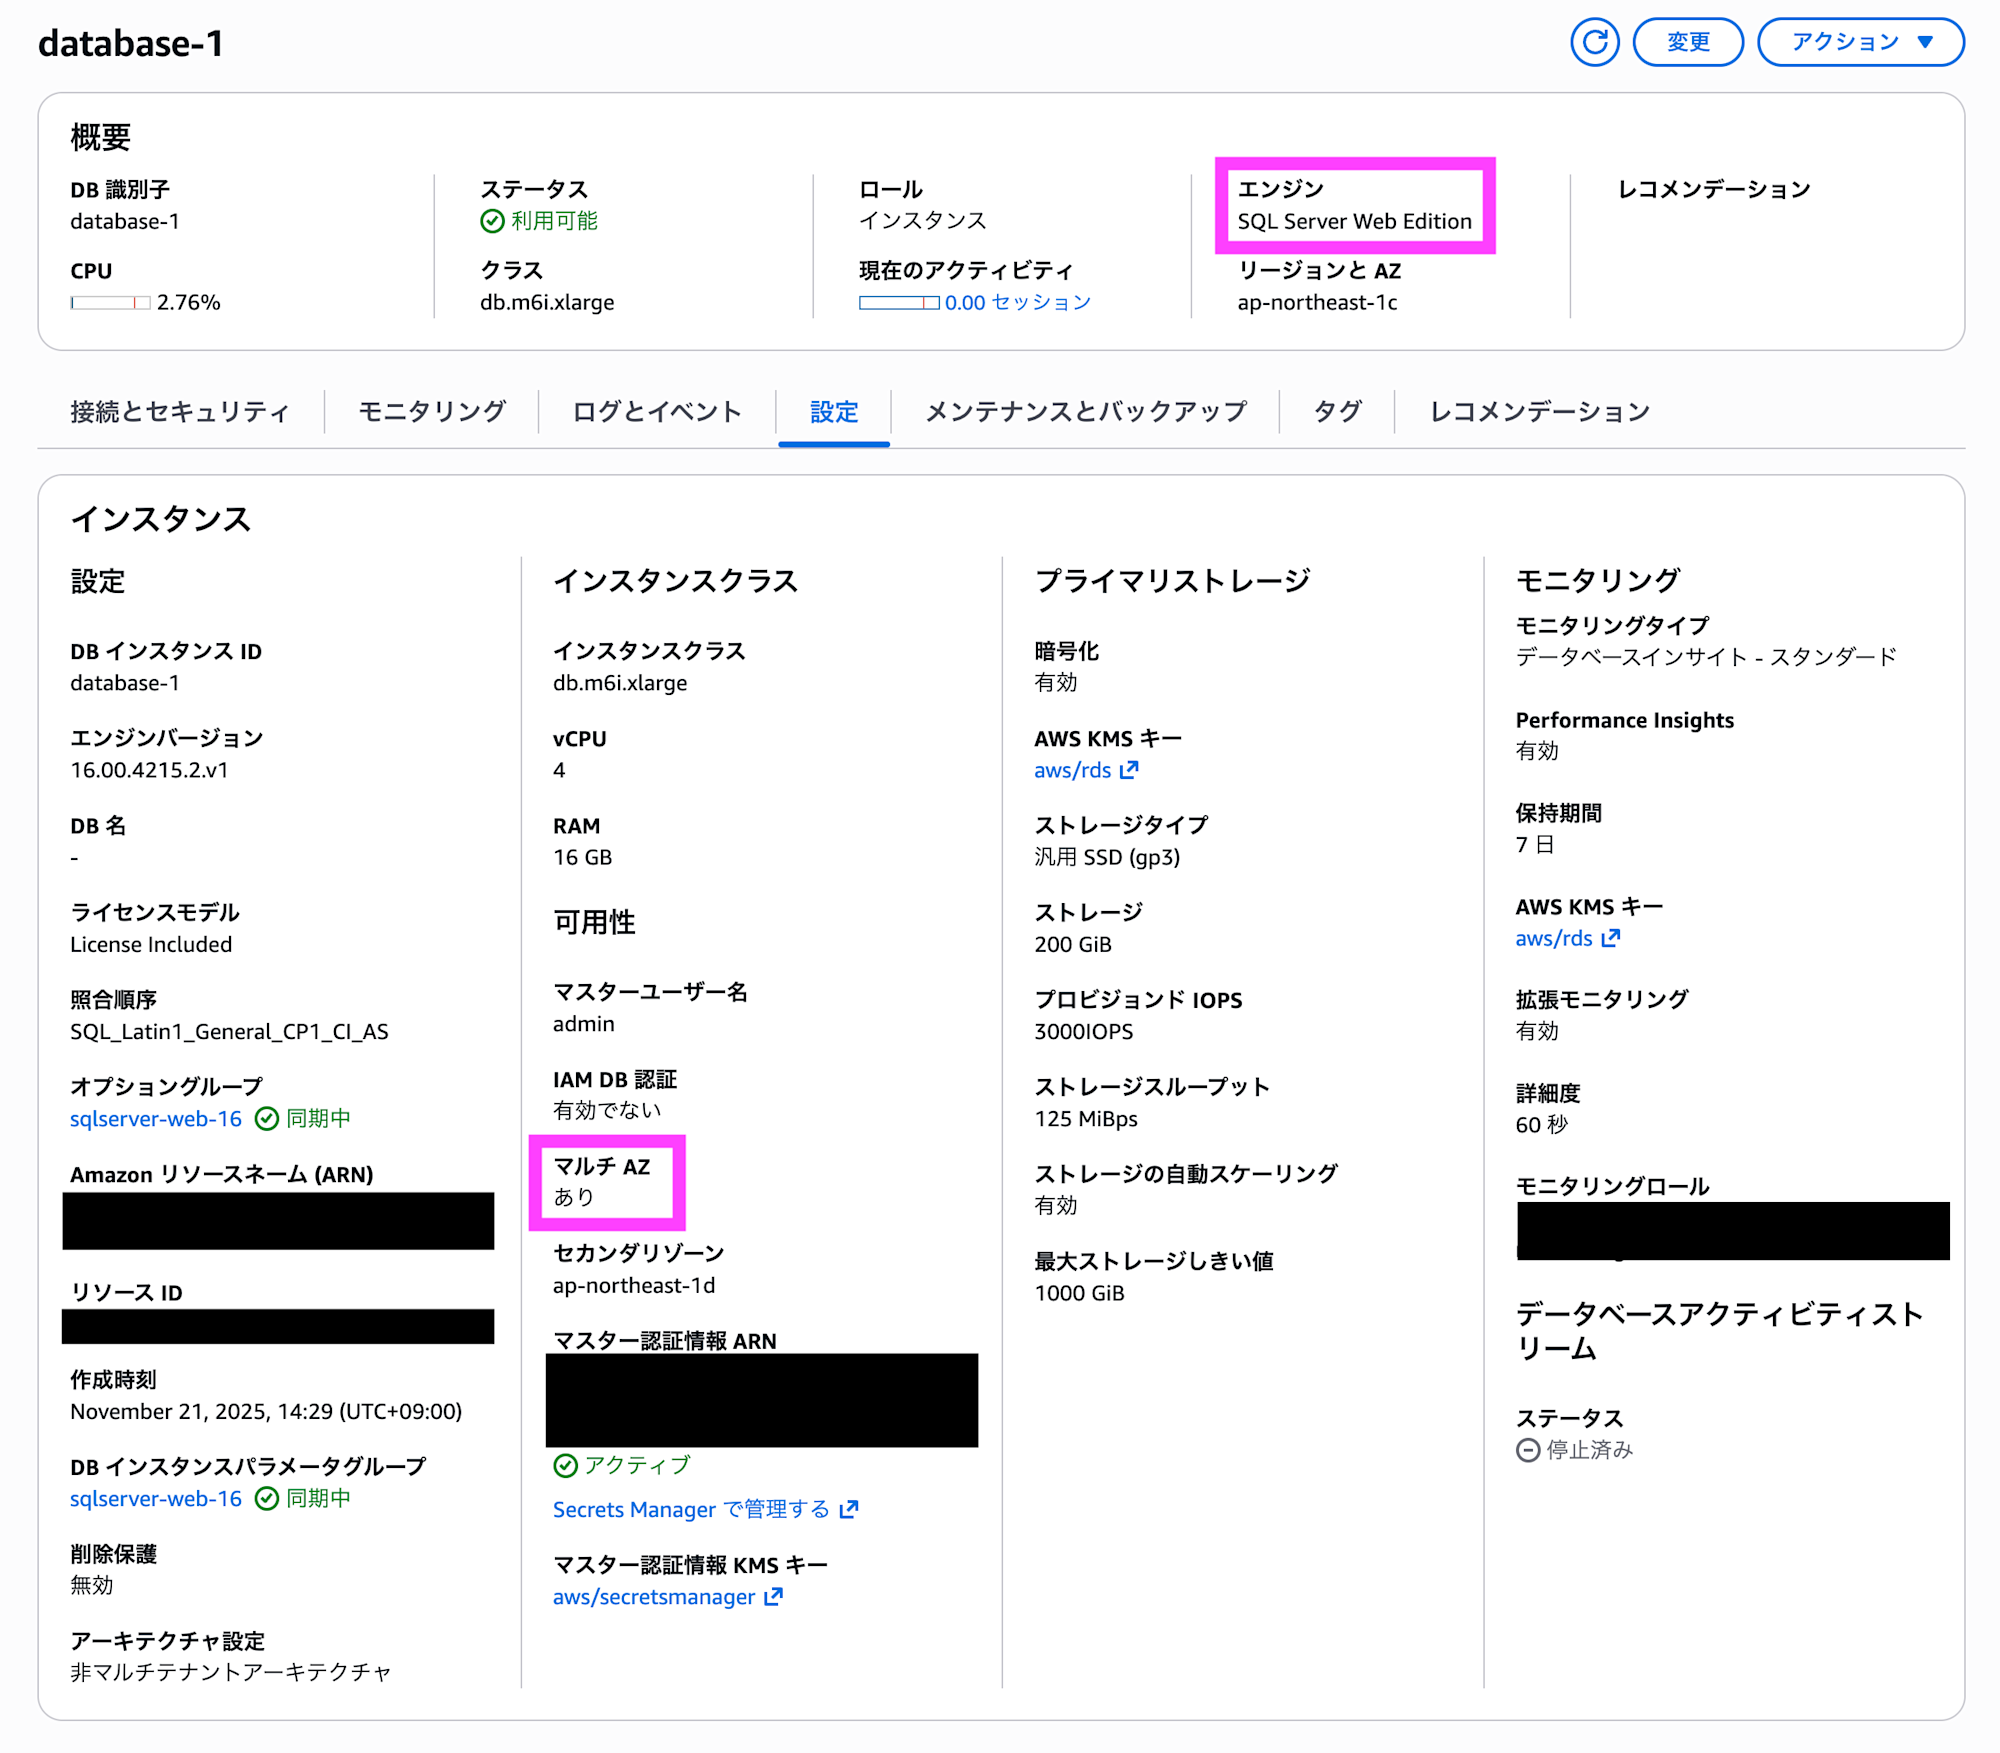Open the sqlserver-web-16 option group link

155,1119
